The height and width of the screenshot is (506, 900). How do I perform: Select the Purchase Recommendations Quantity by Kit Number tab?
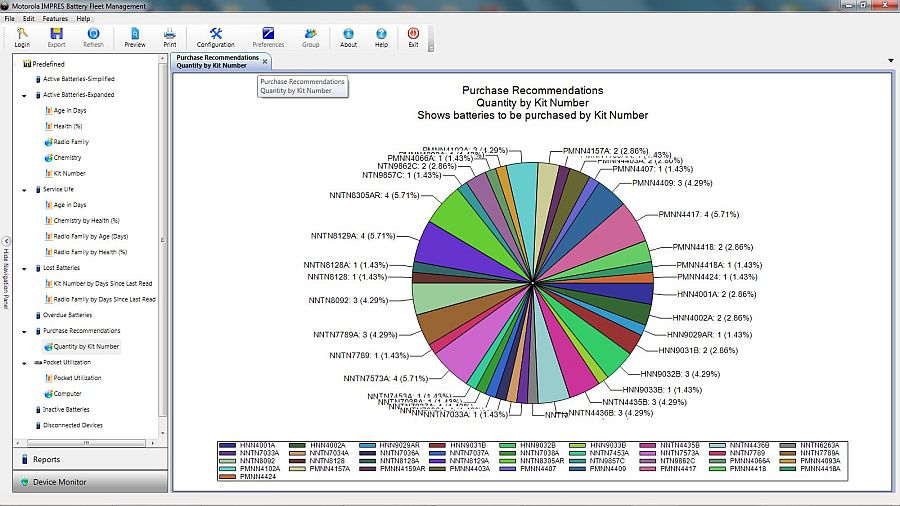tap(217, 61)
